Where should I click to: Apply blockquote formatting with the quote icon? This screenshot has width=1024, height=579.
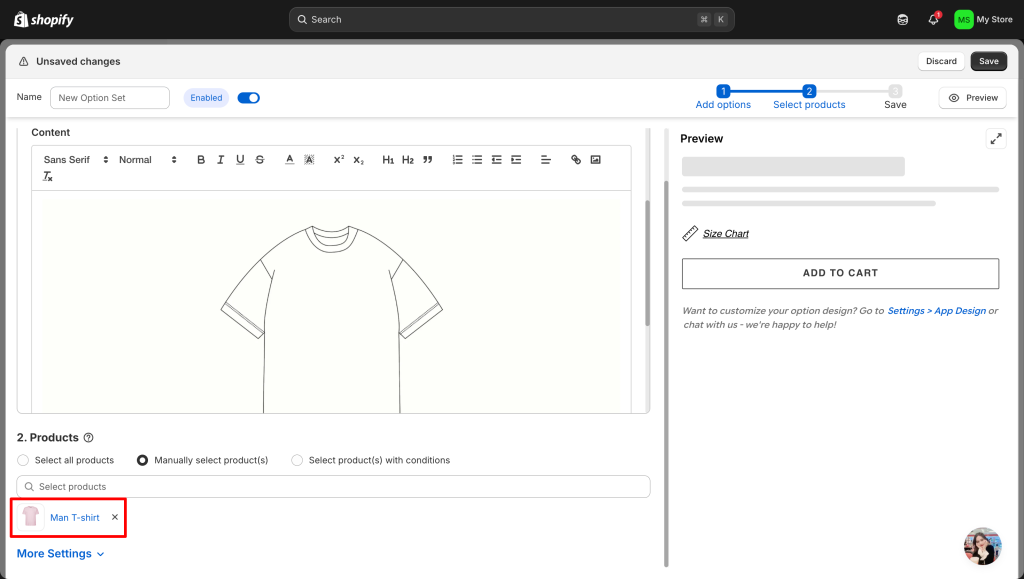click(428, 160)
